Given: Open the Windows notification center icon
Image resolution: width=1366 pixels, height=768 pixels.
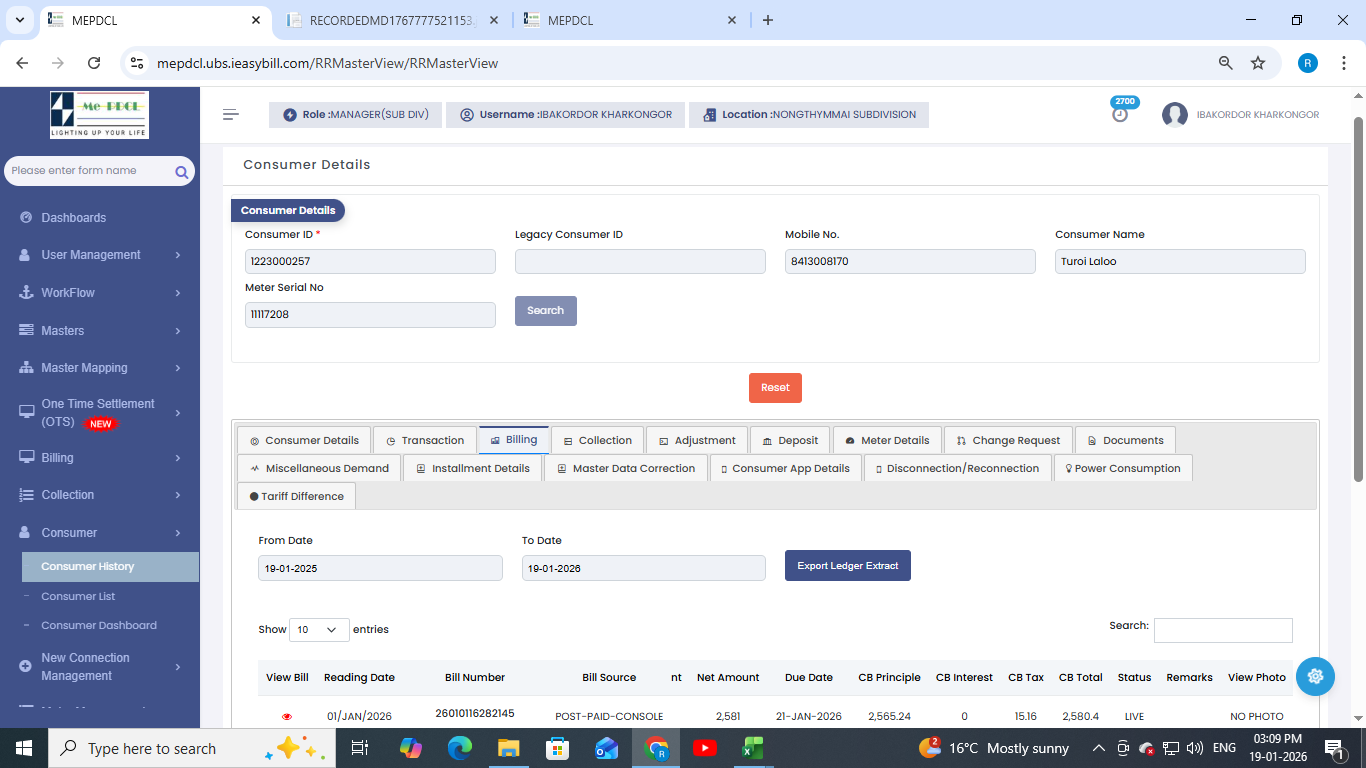Looking at the screenshot, I should [x=1335, y=748].
